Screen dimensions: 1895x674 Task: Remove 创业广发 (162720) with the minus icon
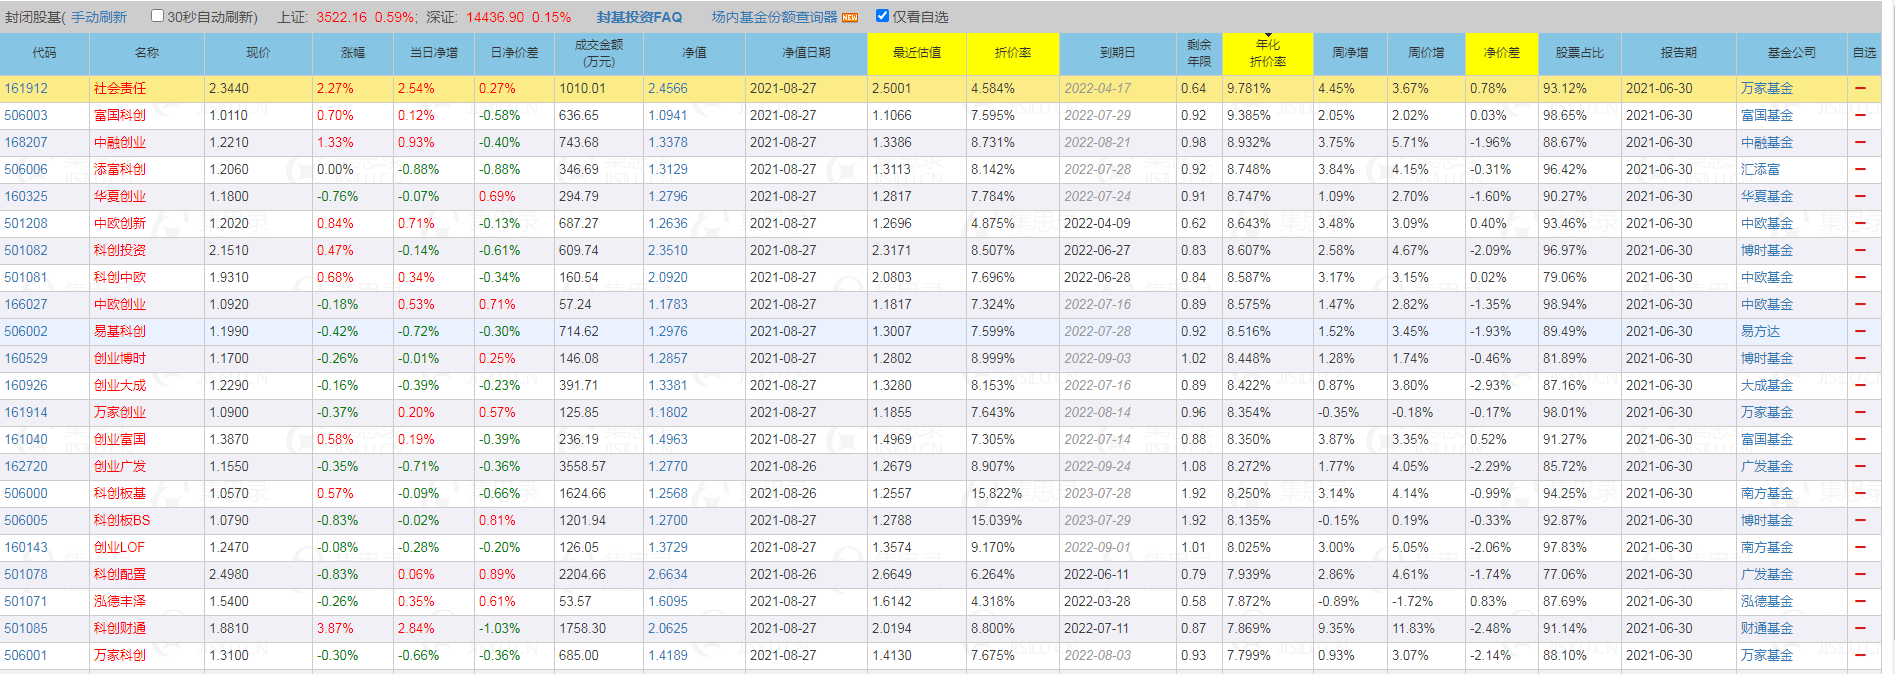coord(1860,467)
